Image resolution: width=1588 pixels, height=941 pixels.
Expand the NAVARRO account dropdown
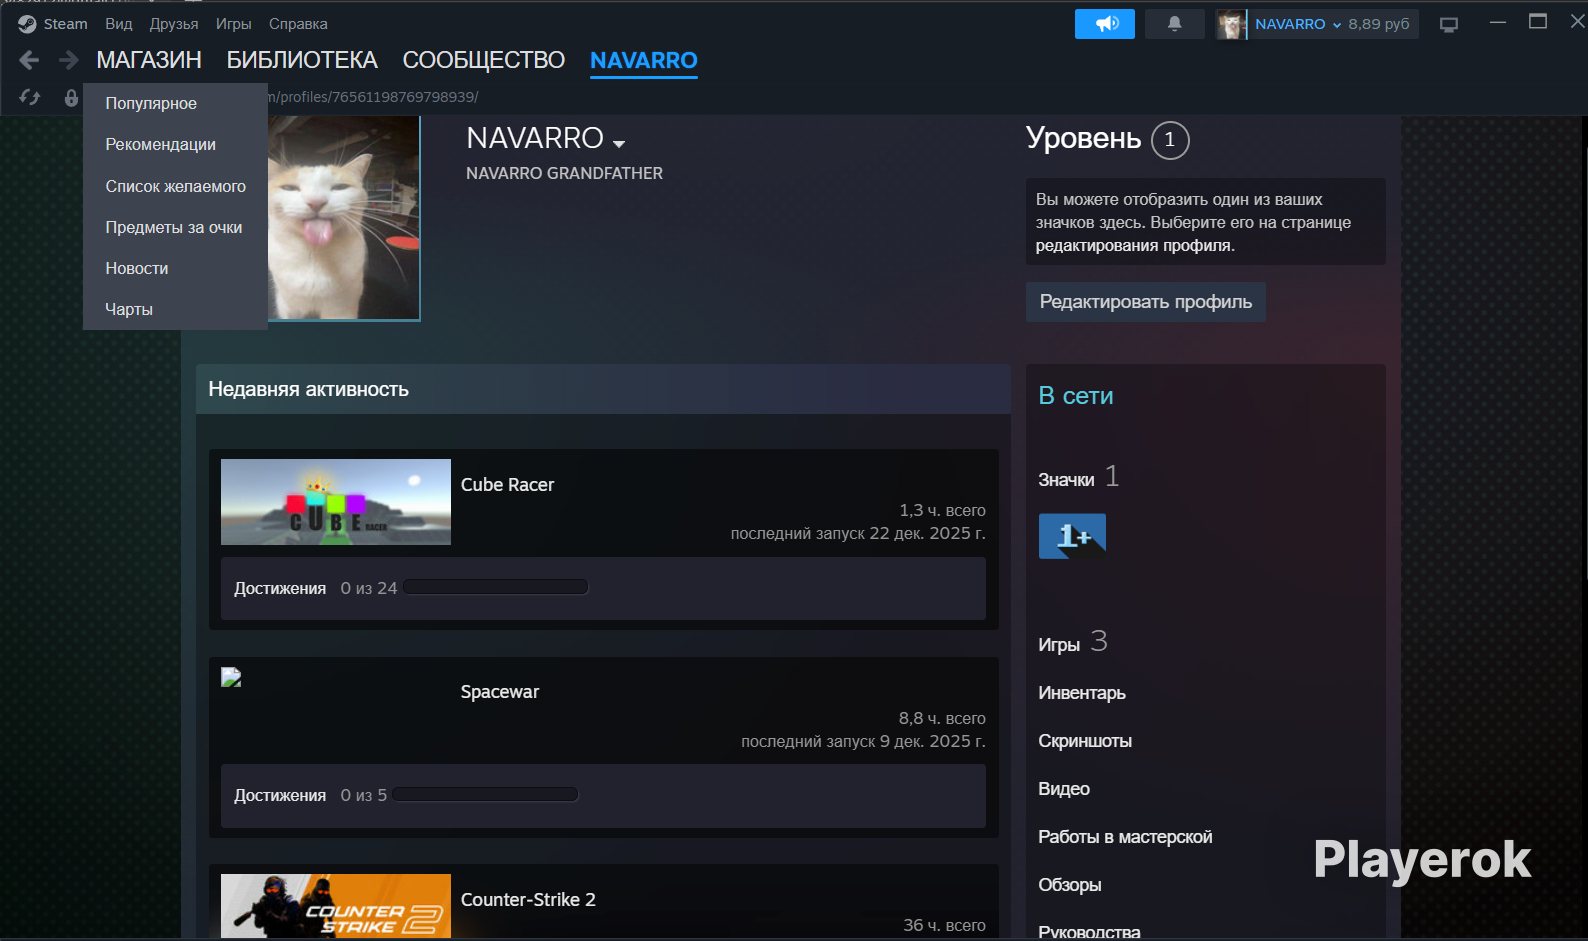(x=1298, y=24)
